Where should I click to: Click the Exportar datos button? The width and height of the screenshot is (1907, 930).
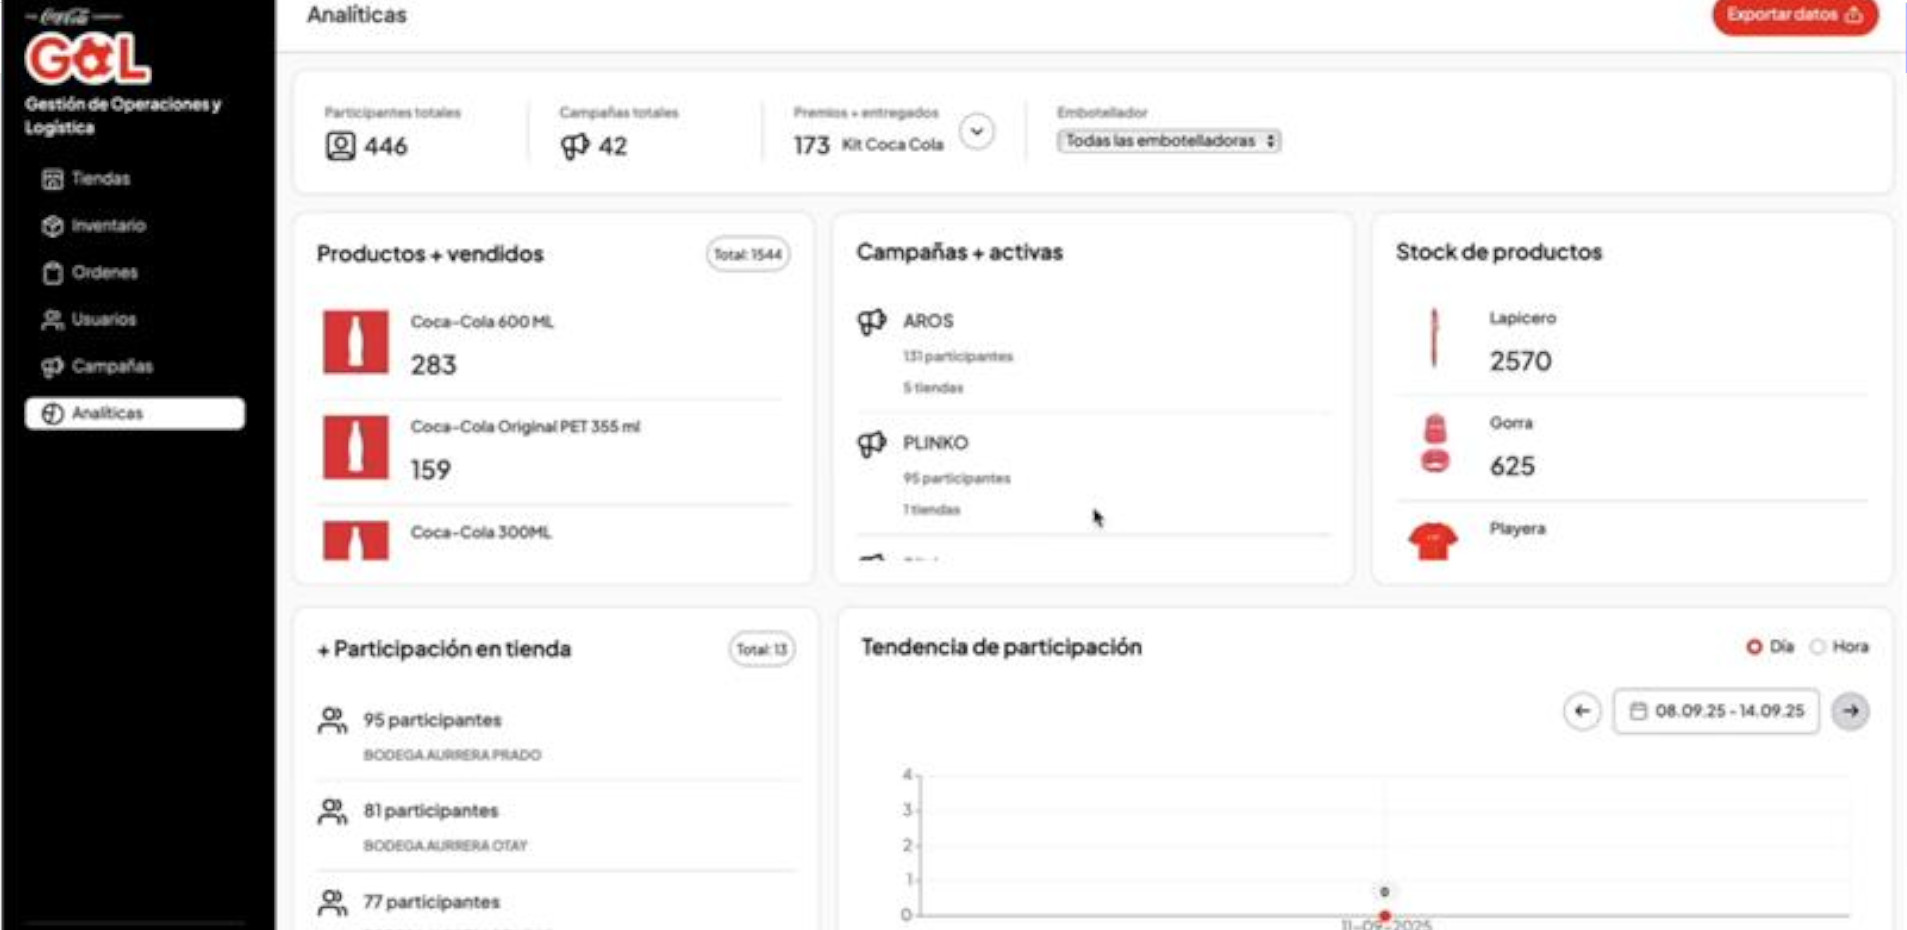pos(1793,17)
